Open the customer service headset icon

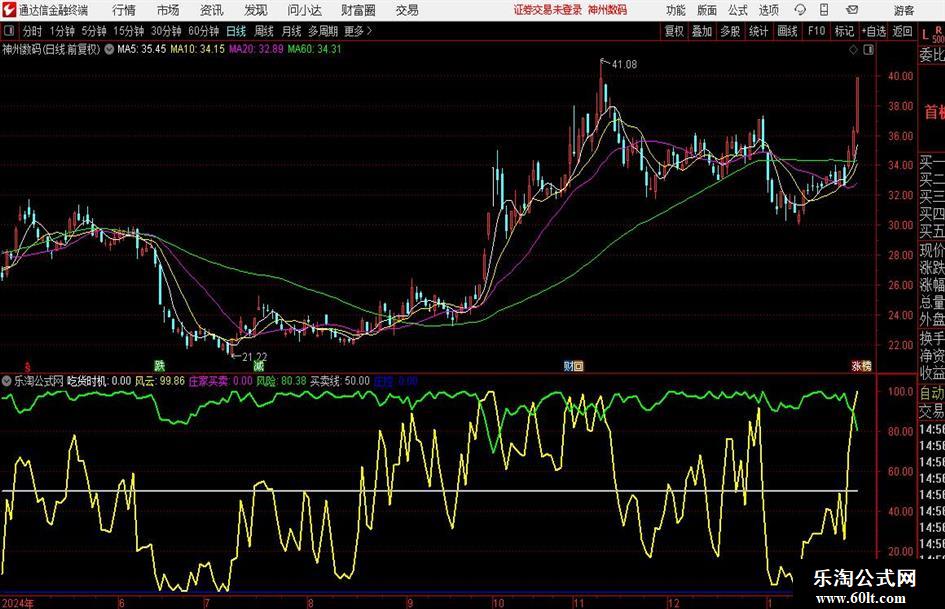800,10
